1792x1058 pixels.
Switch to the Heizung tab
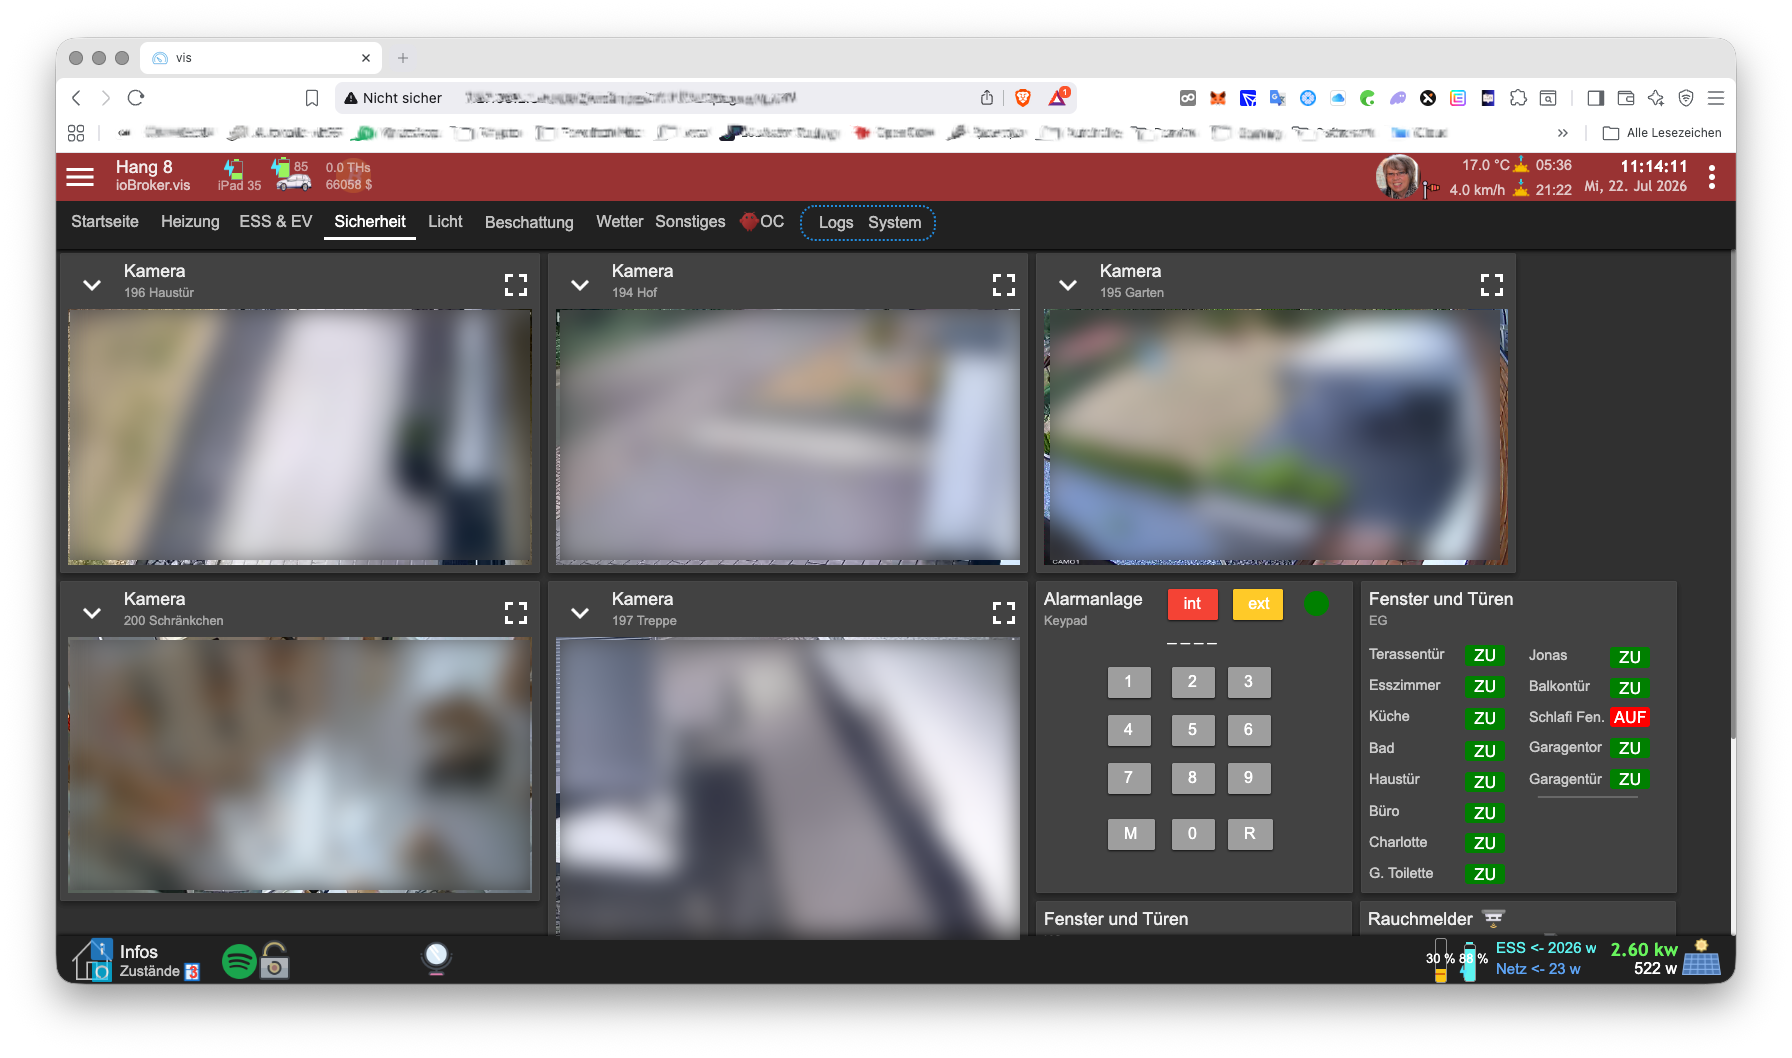coord(190,221)
